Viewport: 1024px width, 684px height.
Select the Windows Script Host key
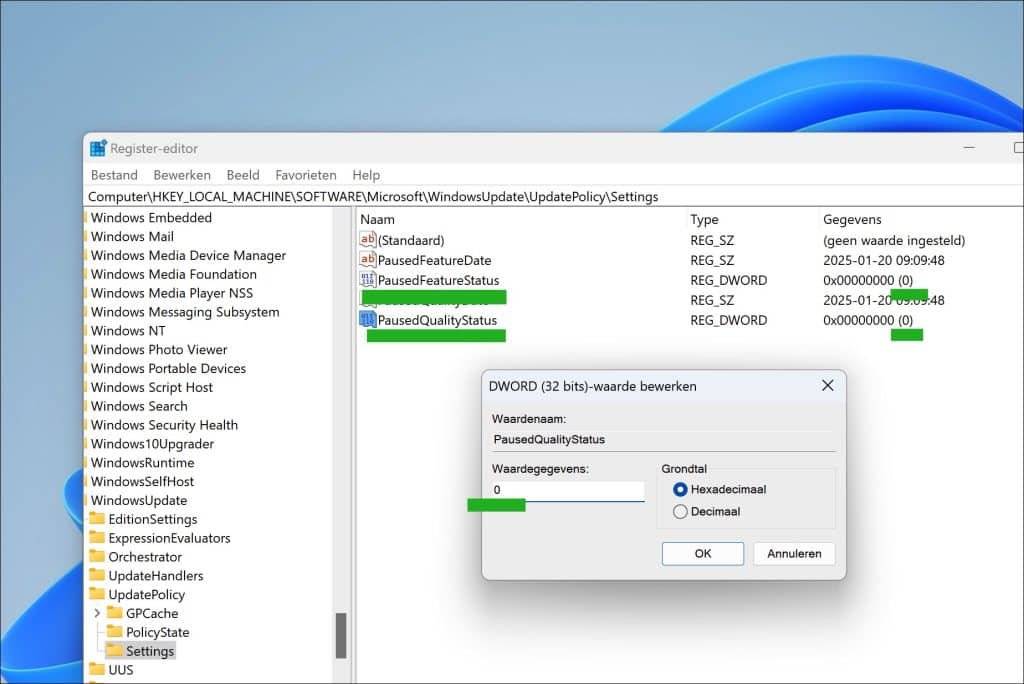point(152,387)
